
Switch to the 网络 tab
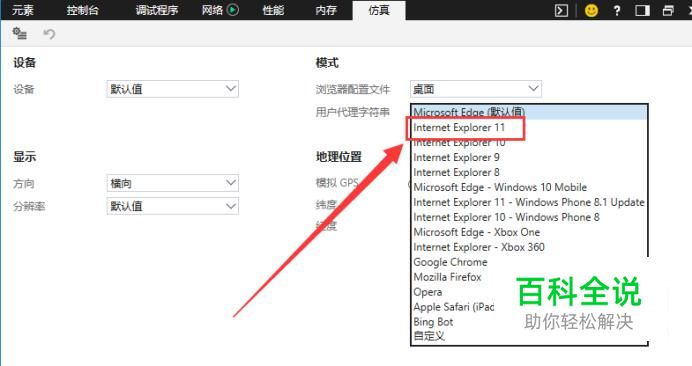click(x=212, y=10)
